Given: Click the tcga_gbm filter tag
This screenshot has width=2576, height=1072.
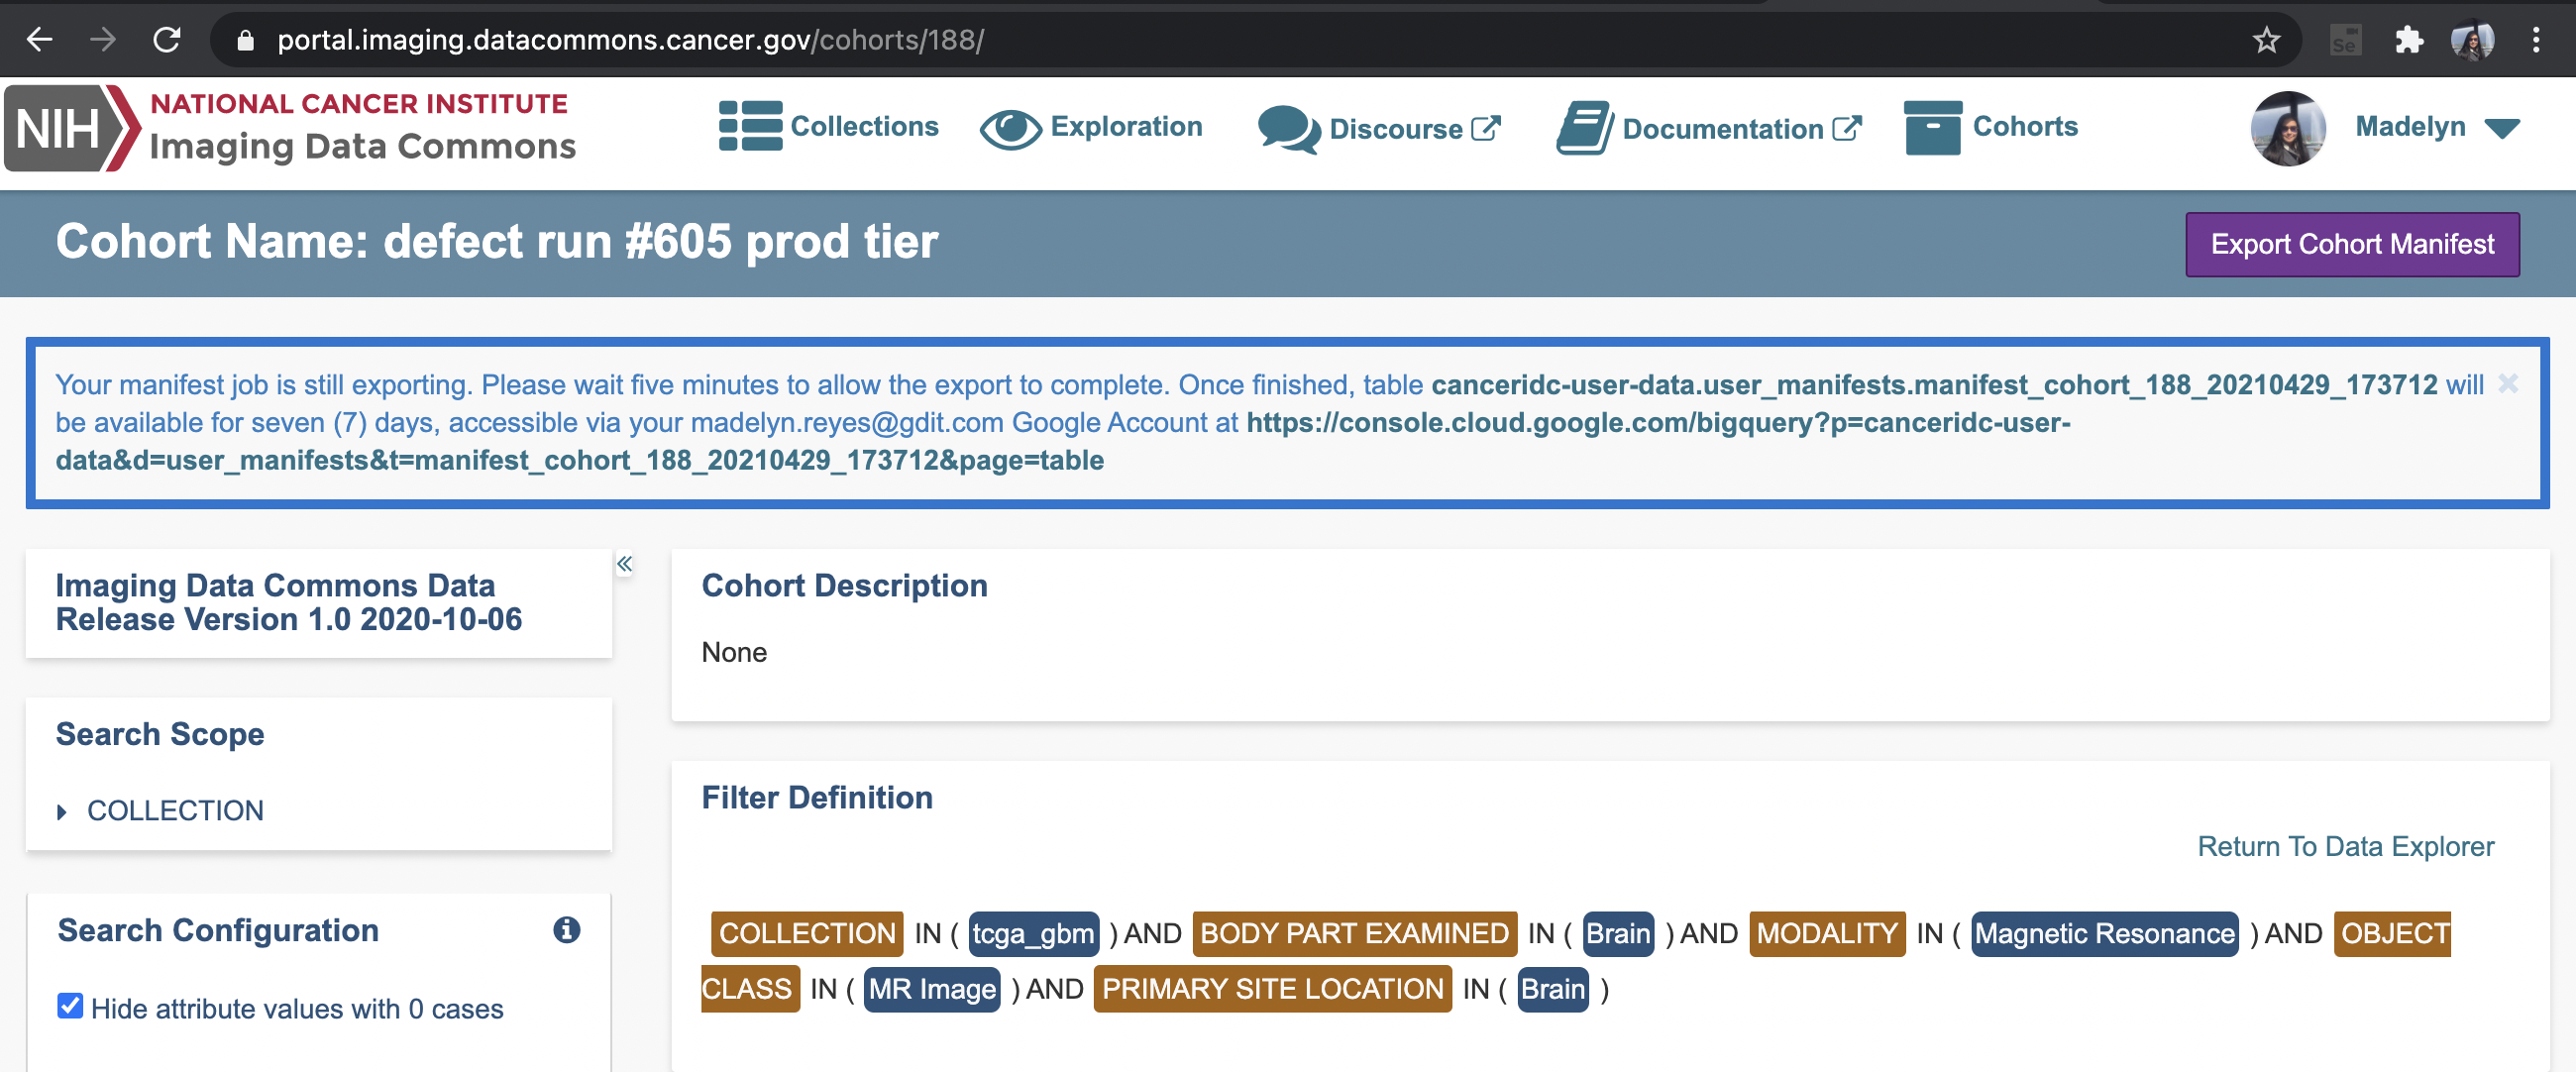Looking at the screenshot, I should pos(1033,933).
